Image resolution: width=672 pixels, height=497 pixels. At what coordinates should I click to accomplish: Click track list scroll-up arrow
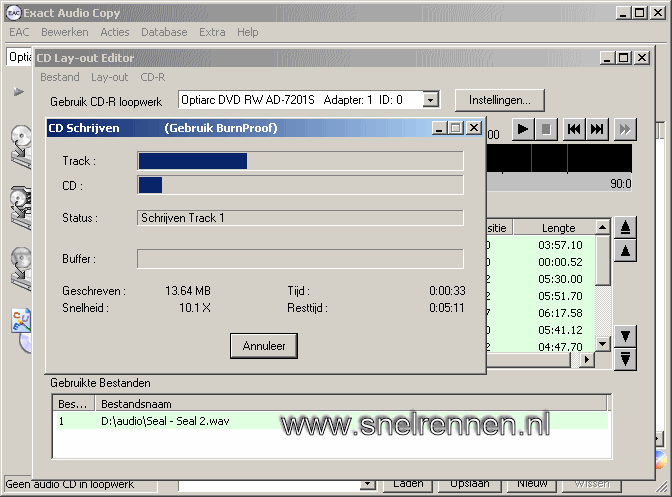click(603, 227)
